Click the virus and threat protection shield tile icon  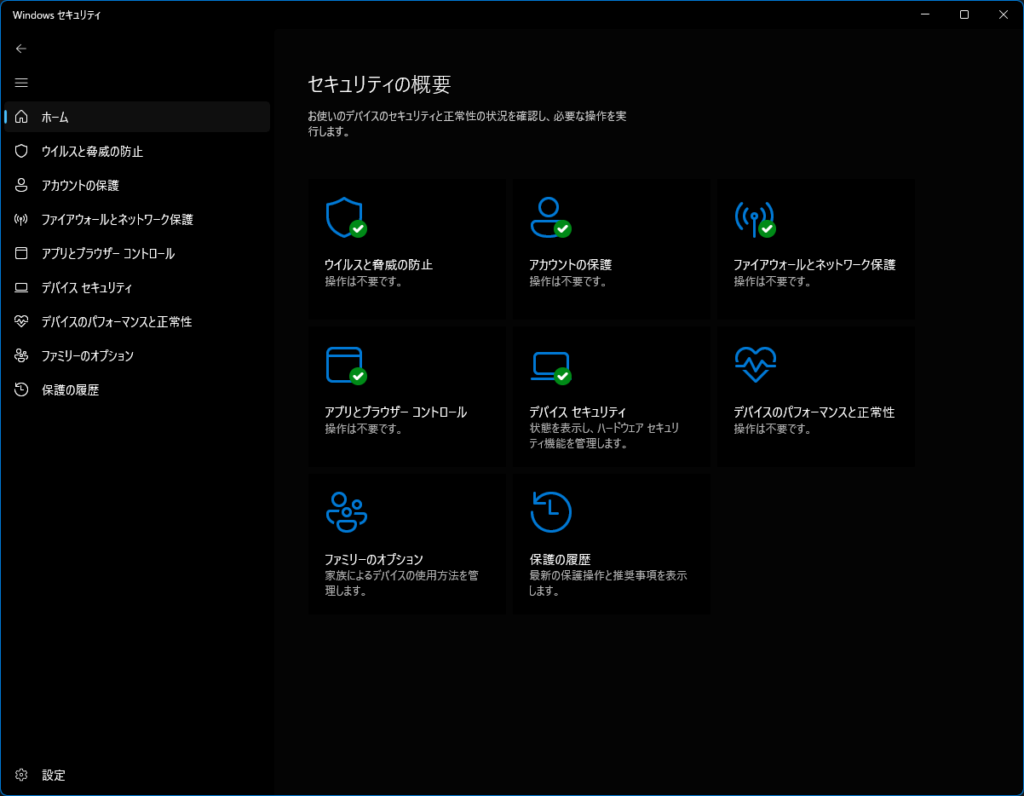[344, 217]
